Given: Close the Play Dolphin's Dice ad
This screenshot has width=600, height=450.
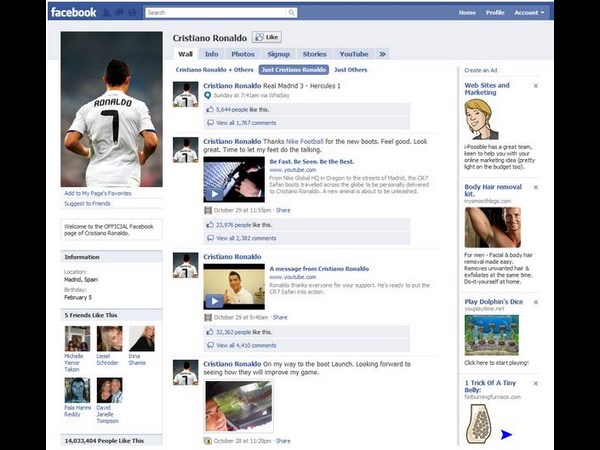Looking at the screenshot, I should click(x=536, y=301).
